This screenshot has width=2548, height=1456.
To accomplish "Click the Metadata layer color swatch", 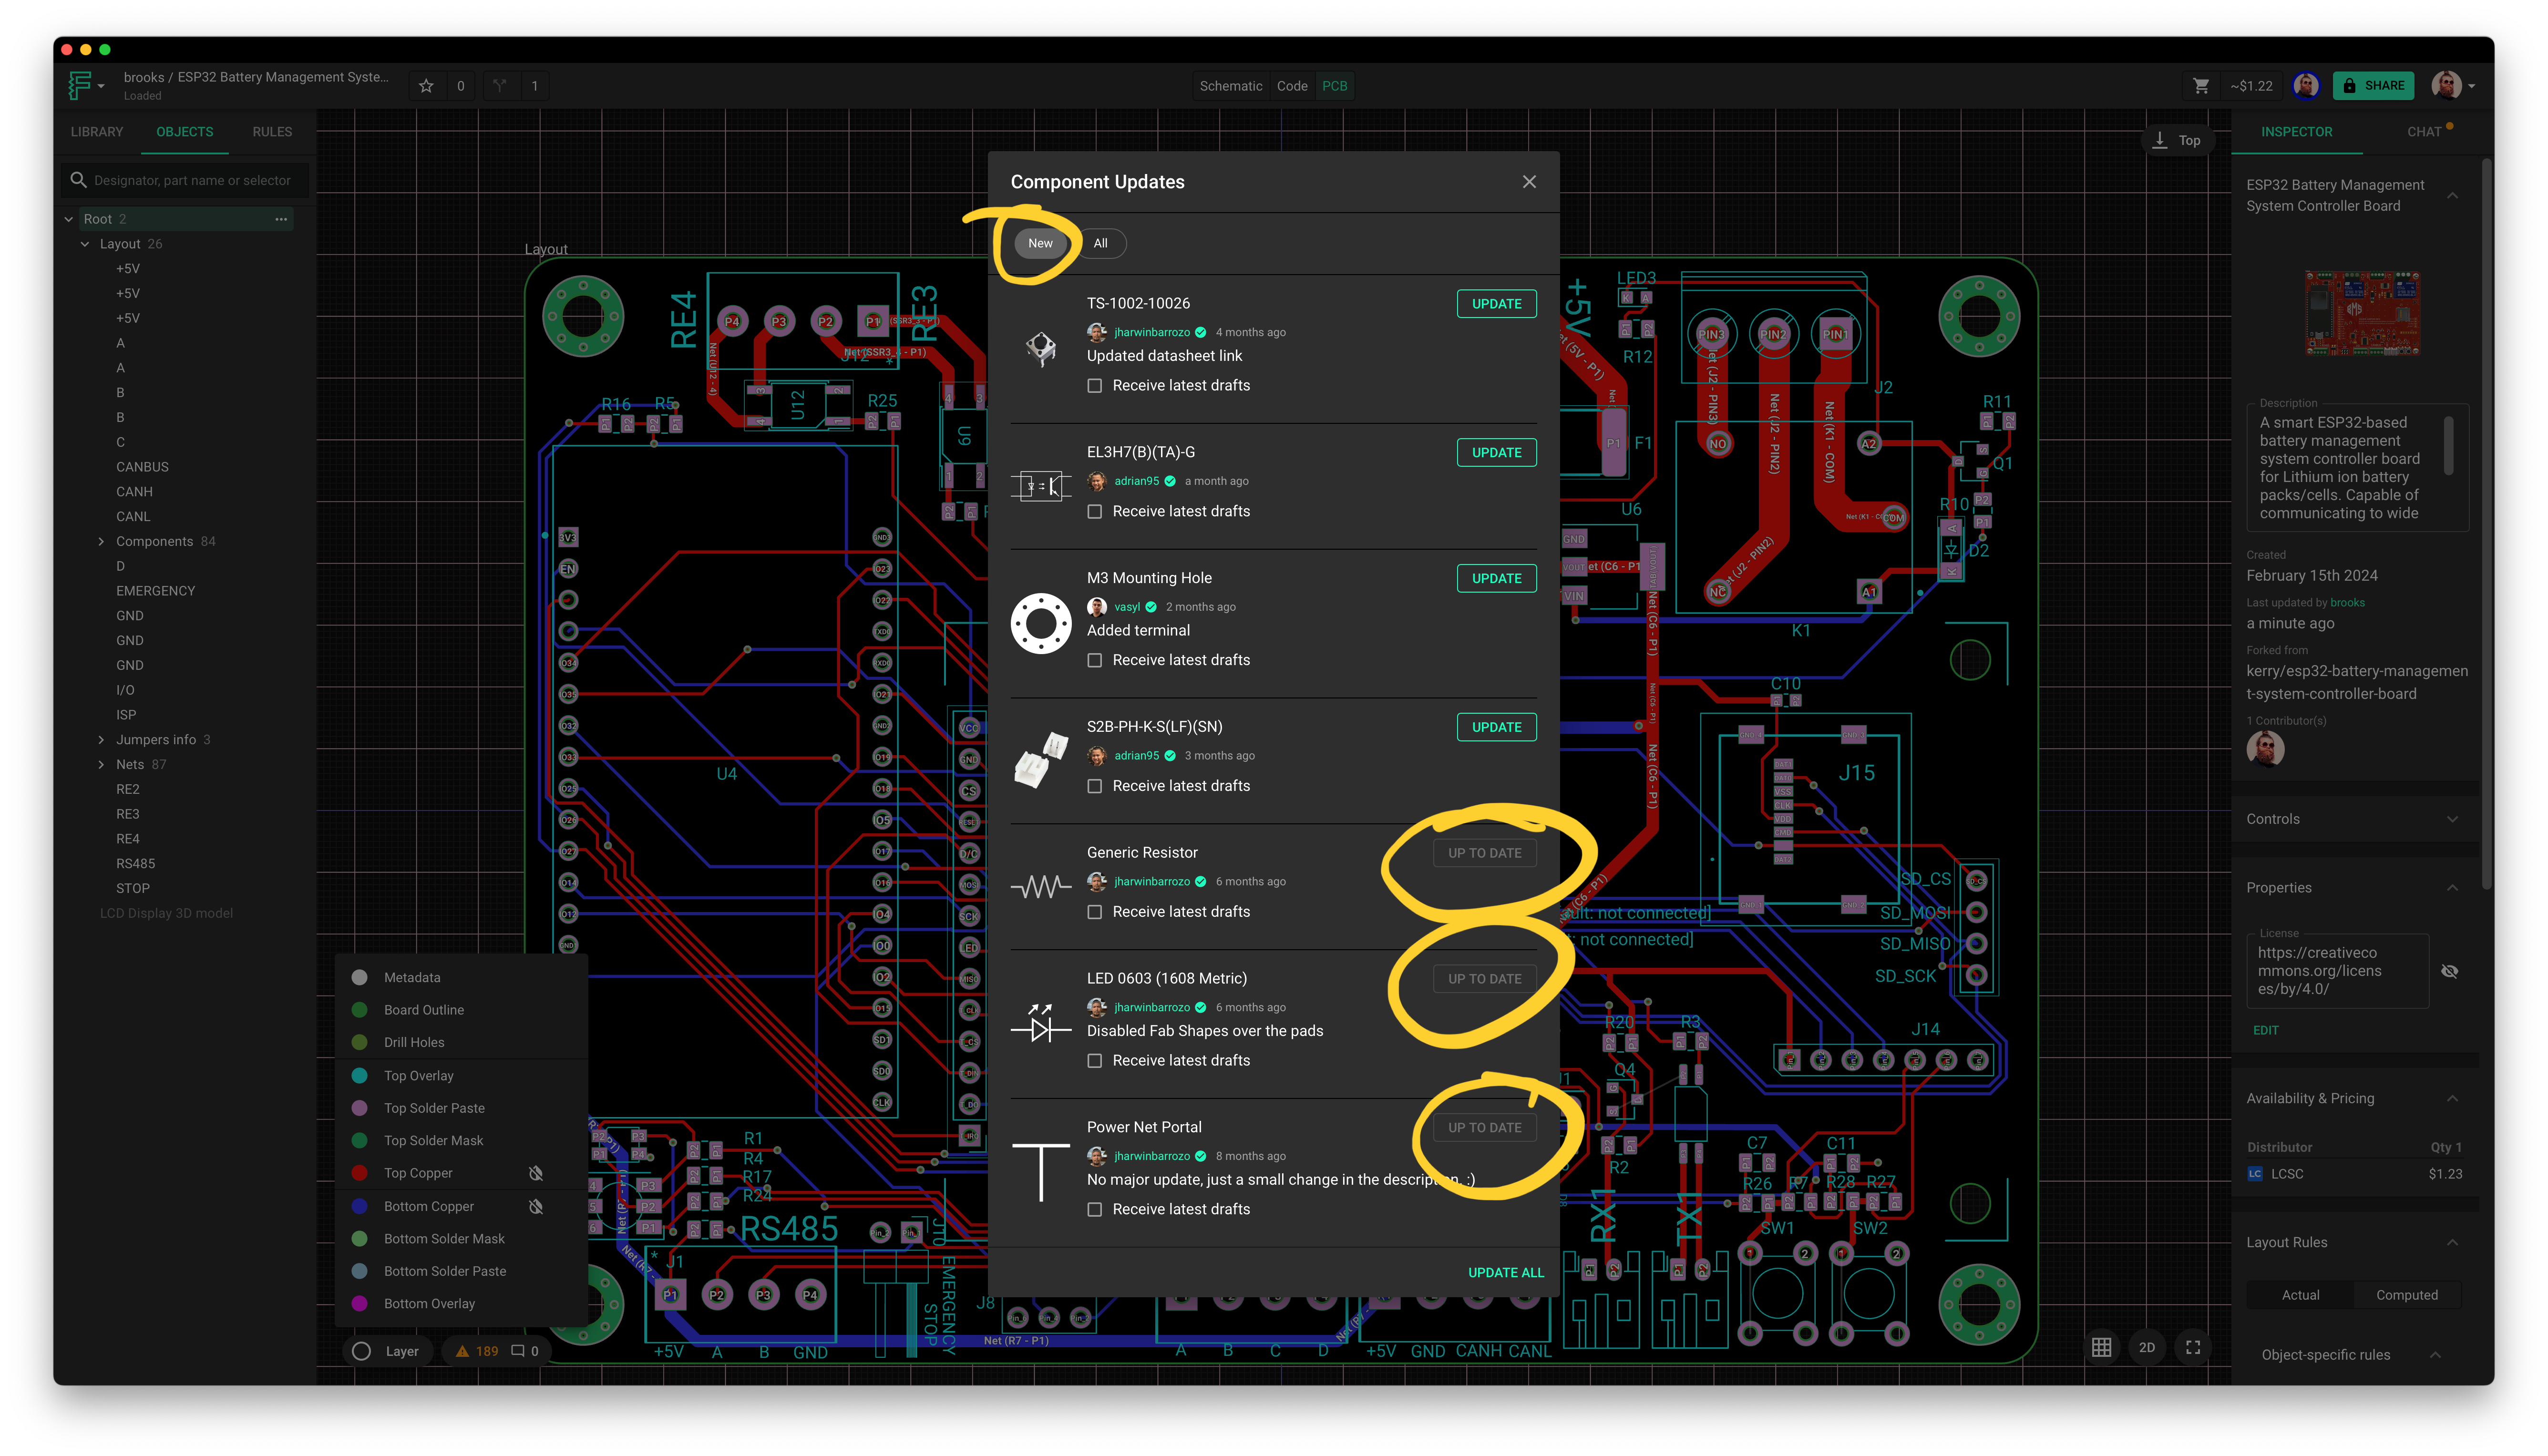I will coord(360,978).
